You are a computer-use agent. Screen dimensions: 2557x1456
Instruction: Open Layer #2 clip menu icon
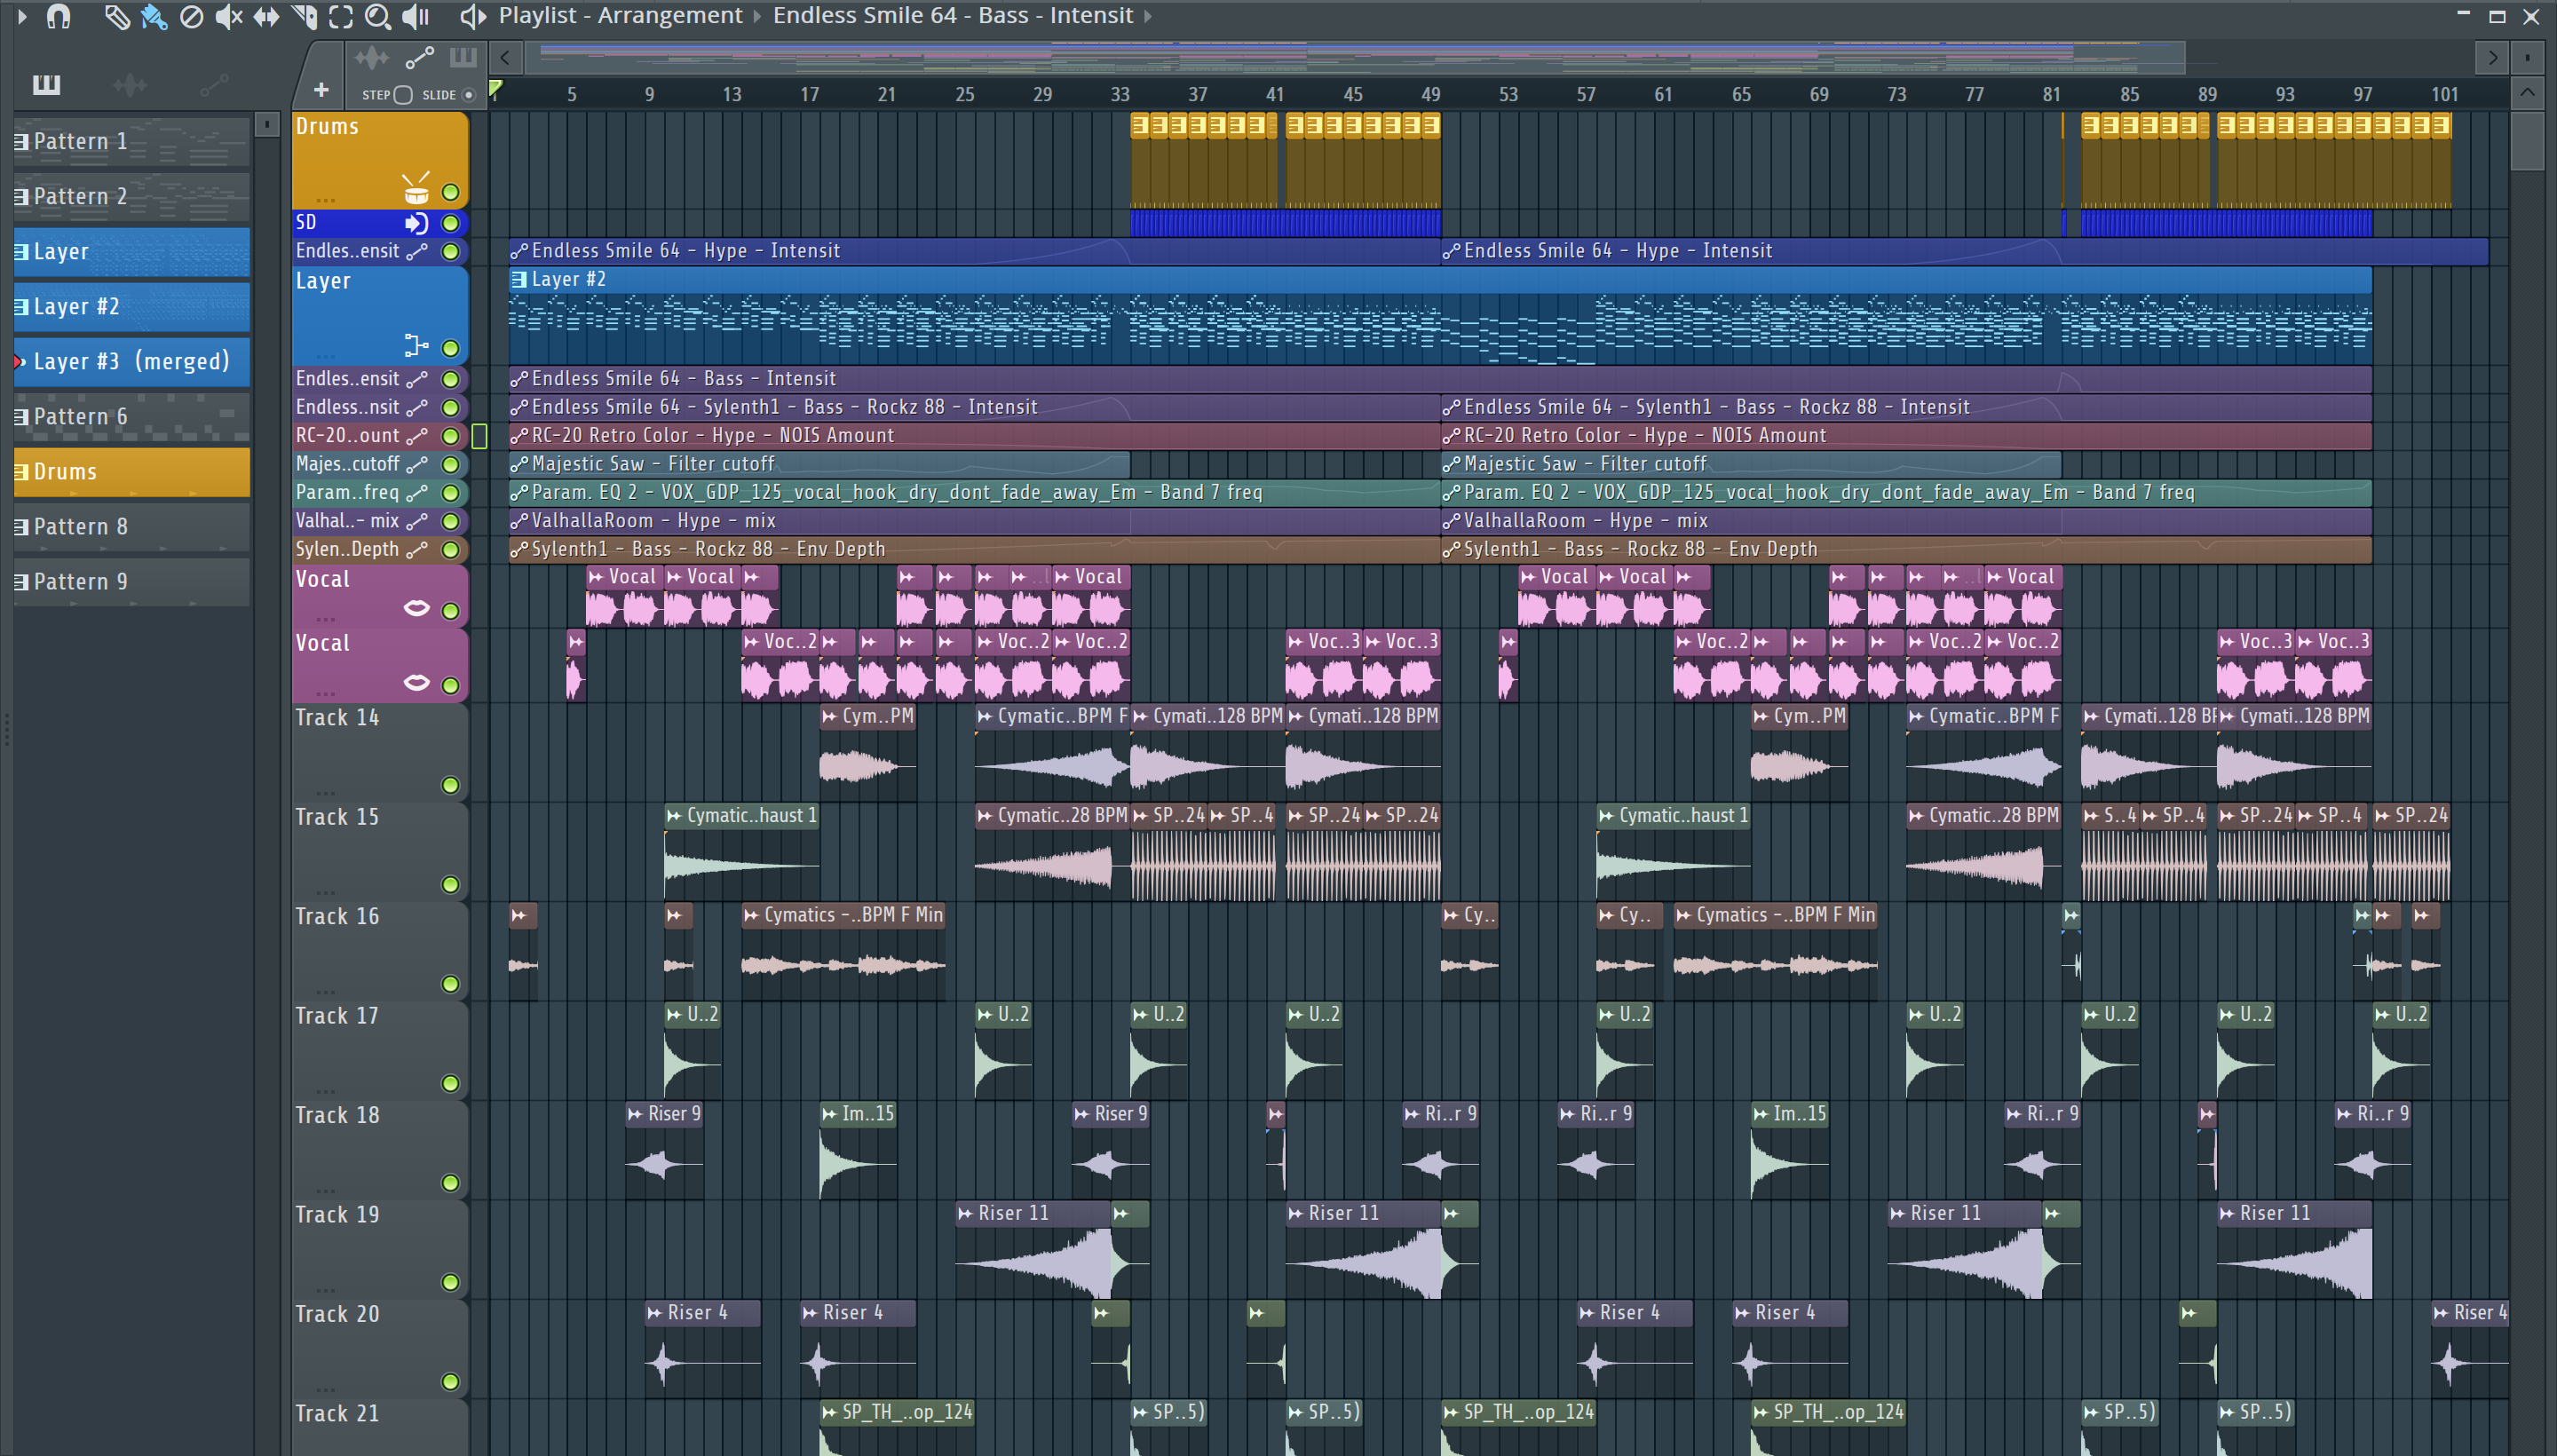pos(519,280)
